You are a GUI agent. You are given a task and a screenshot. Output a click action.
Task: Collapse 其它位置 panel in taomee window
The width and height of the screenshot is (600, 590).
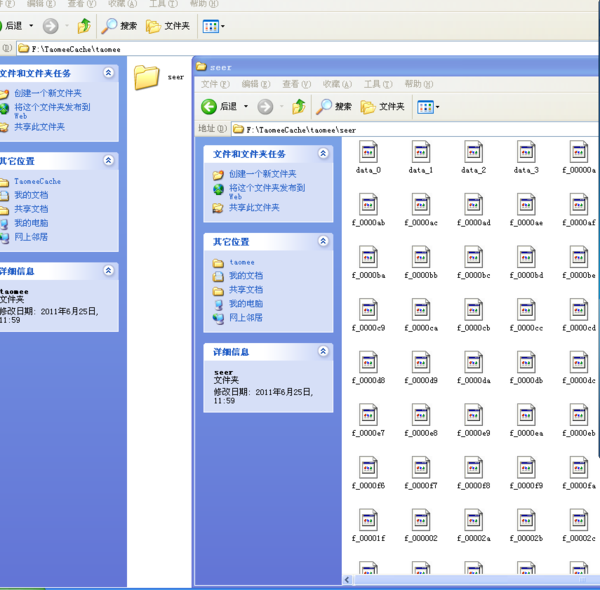tap(109, 160)
